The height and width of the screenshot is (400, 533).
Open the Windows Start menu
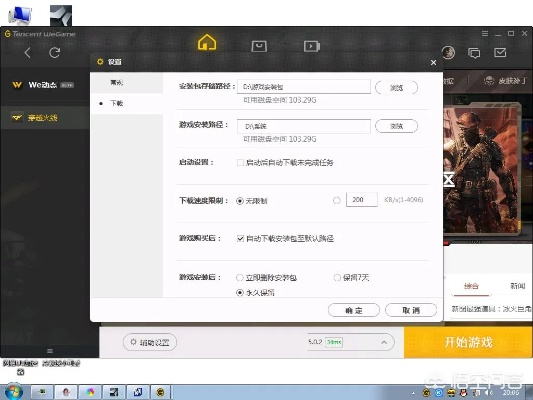13,392
